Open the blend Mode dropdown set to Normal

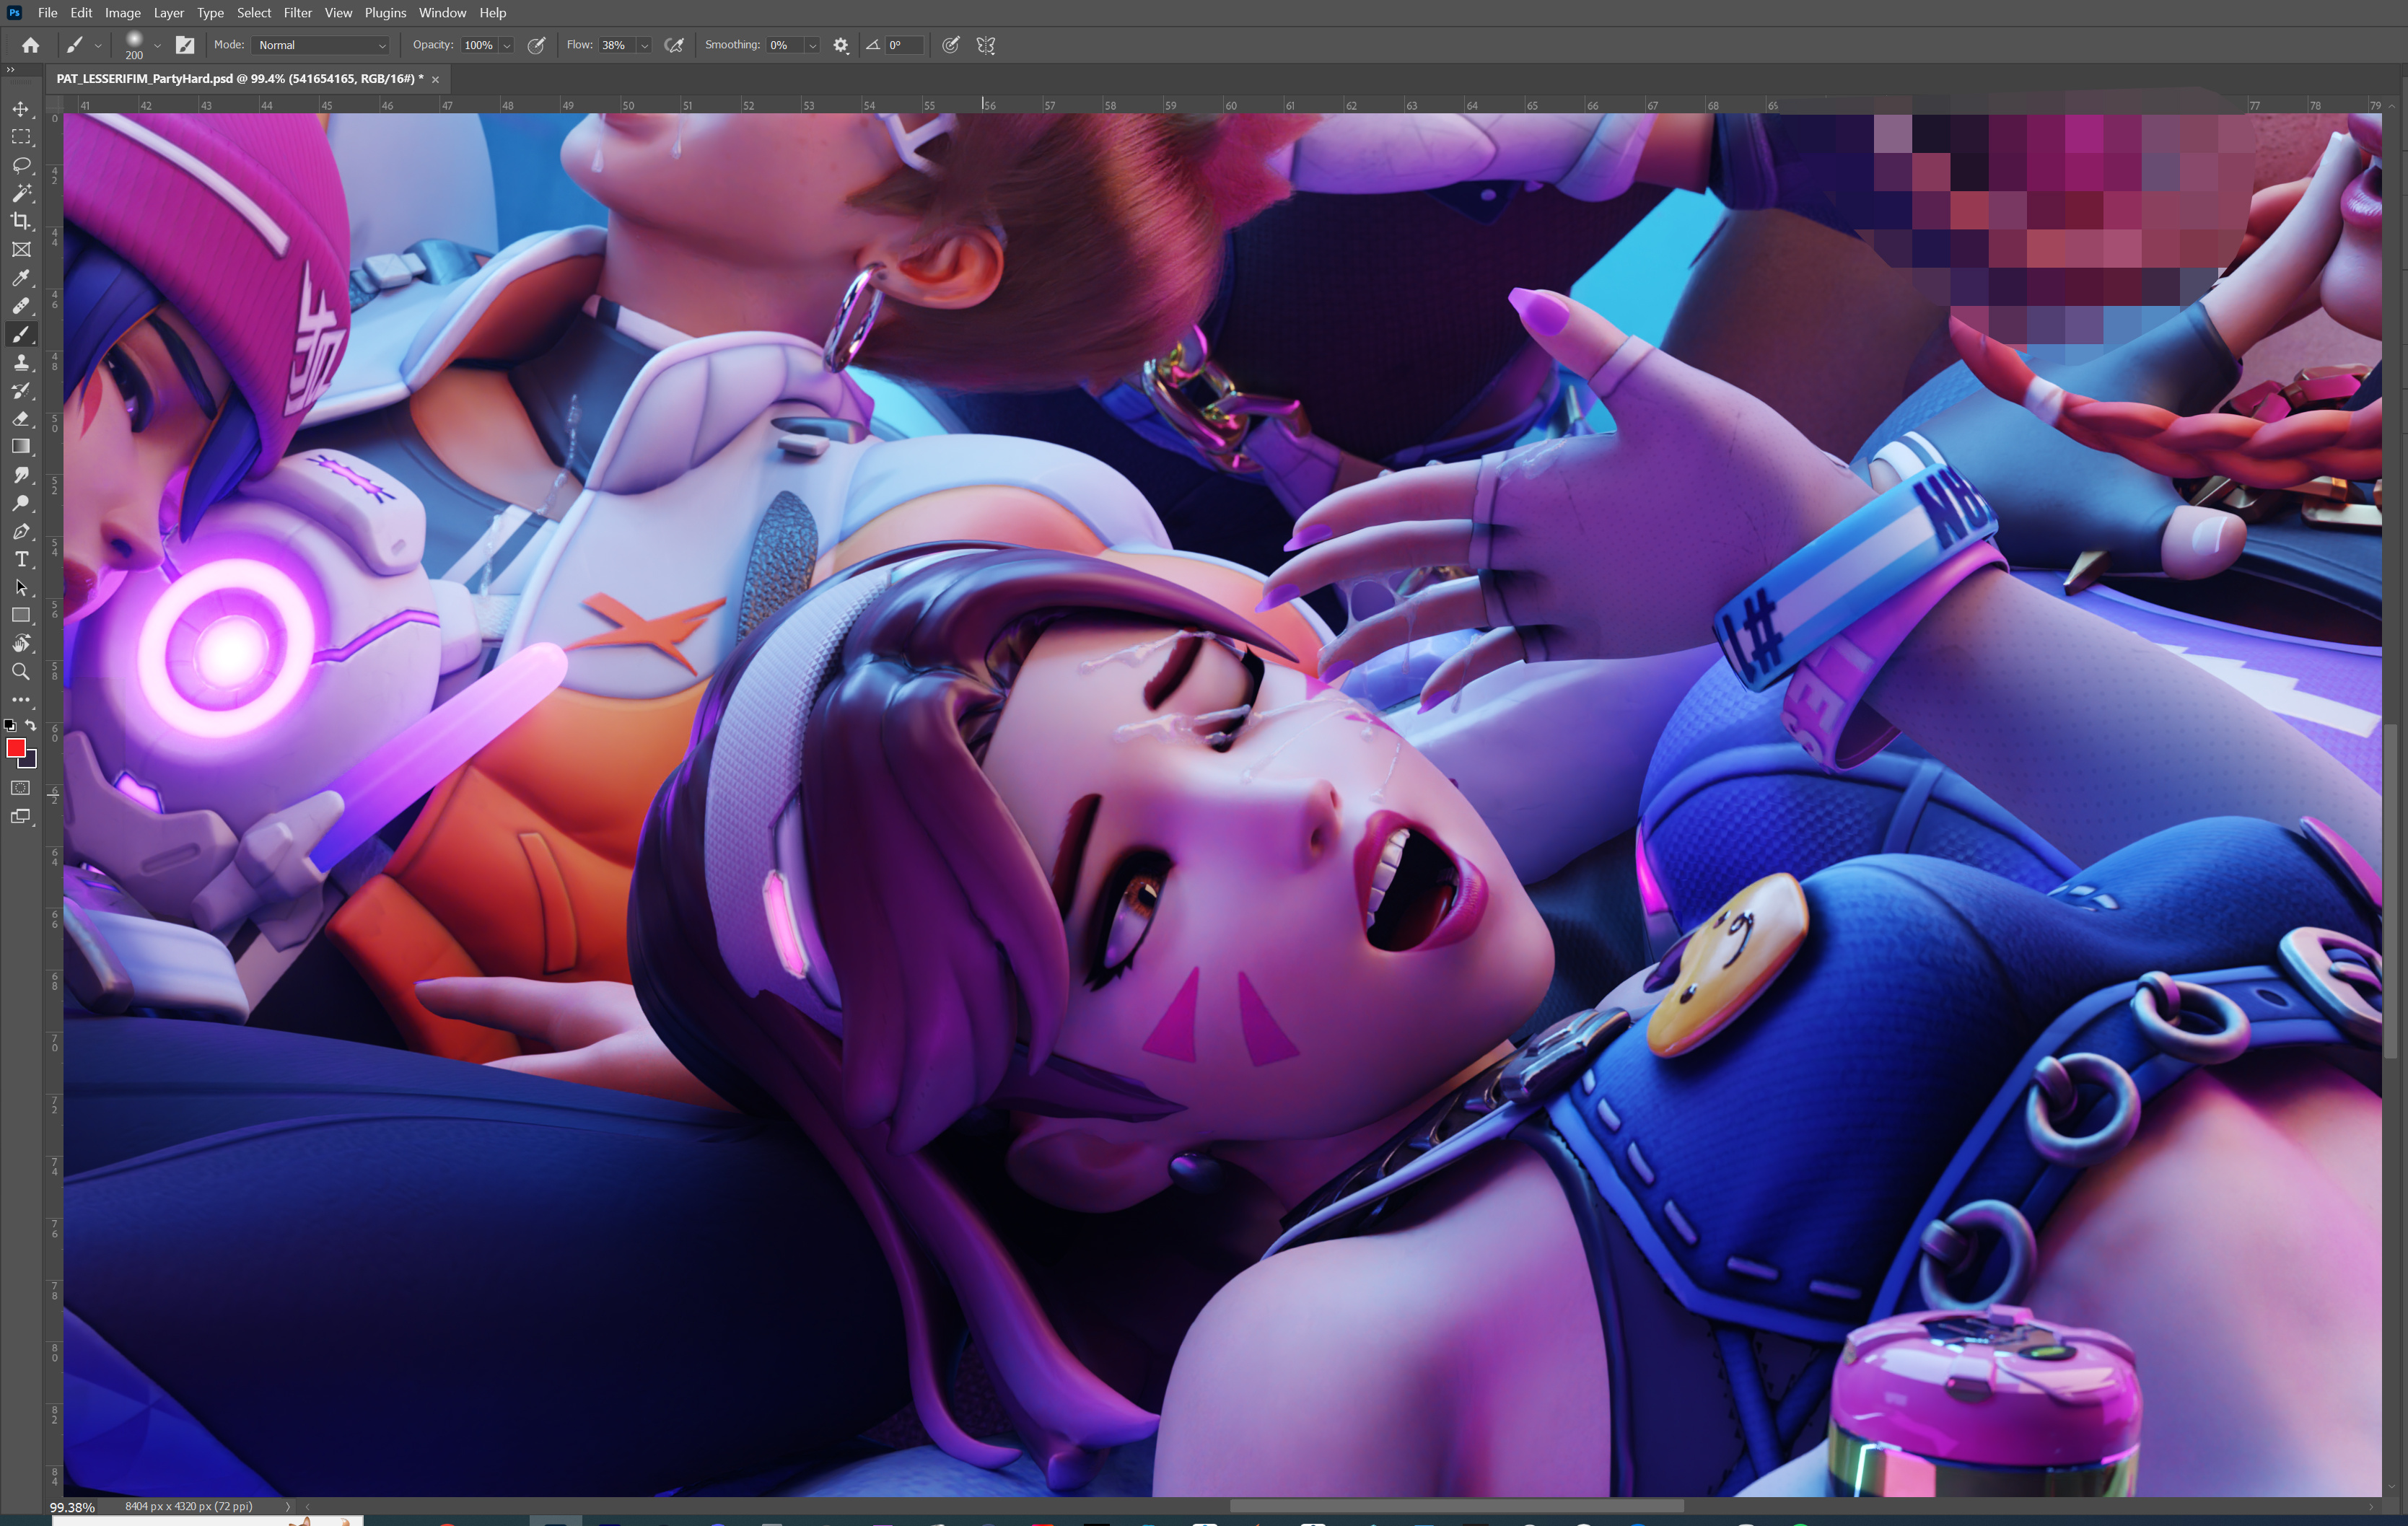click(x=321, y=45)
